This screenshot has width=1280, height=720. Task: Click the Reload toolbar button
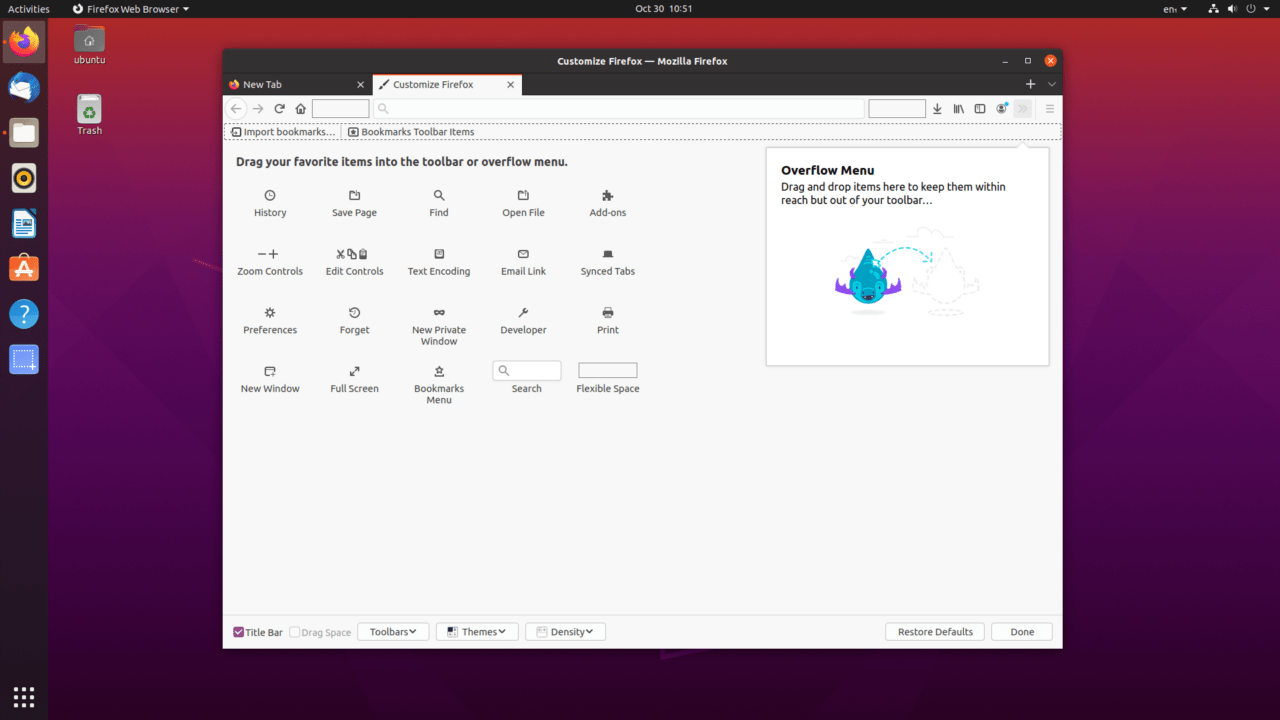[279, 109]
